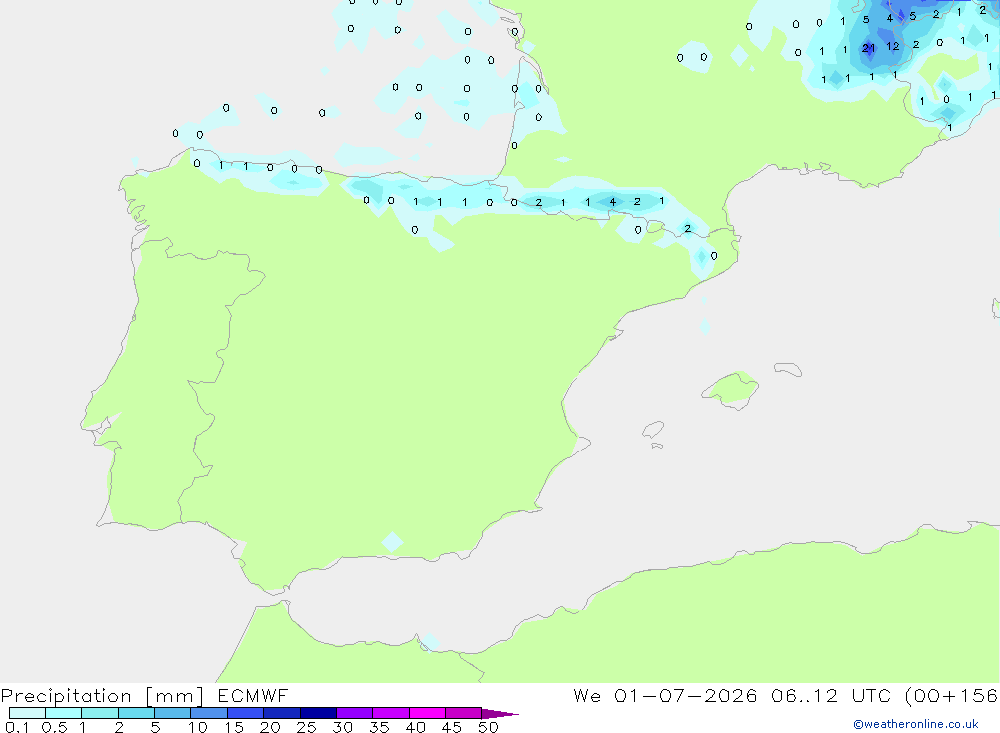This screenshot has width=1000, height=733.
Task: Click the 'UTC' label
Action: pos(872,695)
